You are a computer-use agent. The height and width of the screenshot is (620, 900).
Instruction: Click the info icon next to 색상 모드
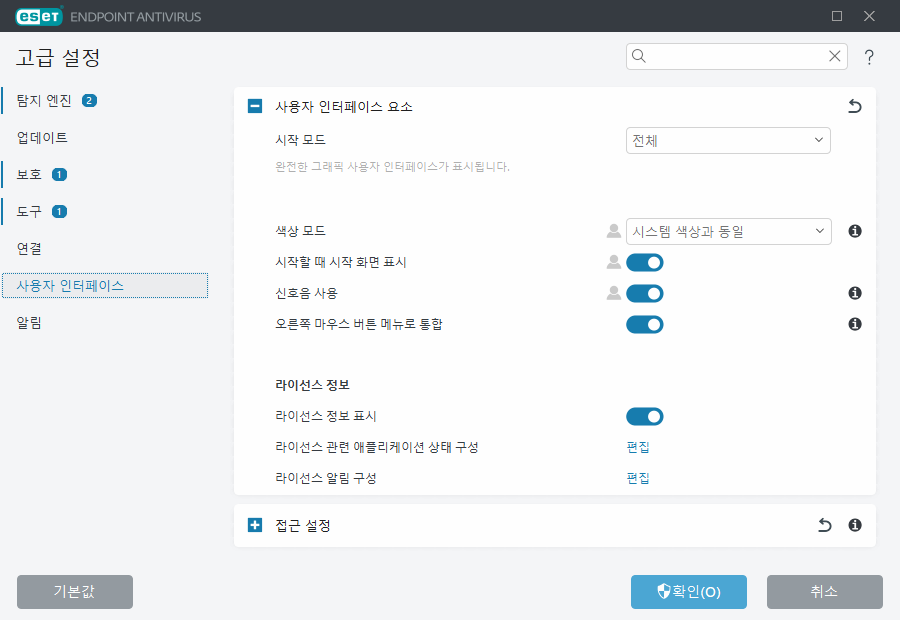[854, 231]
